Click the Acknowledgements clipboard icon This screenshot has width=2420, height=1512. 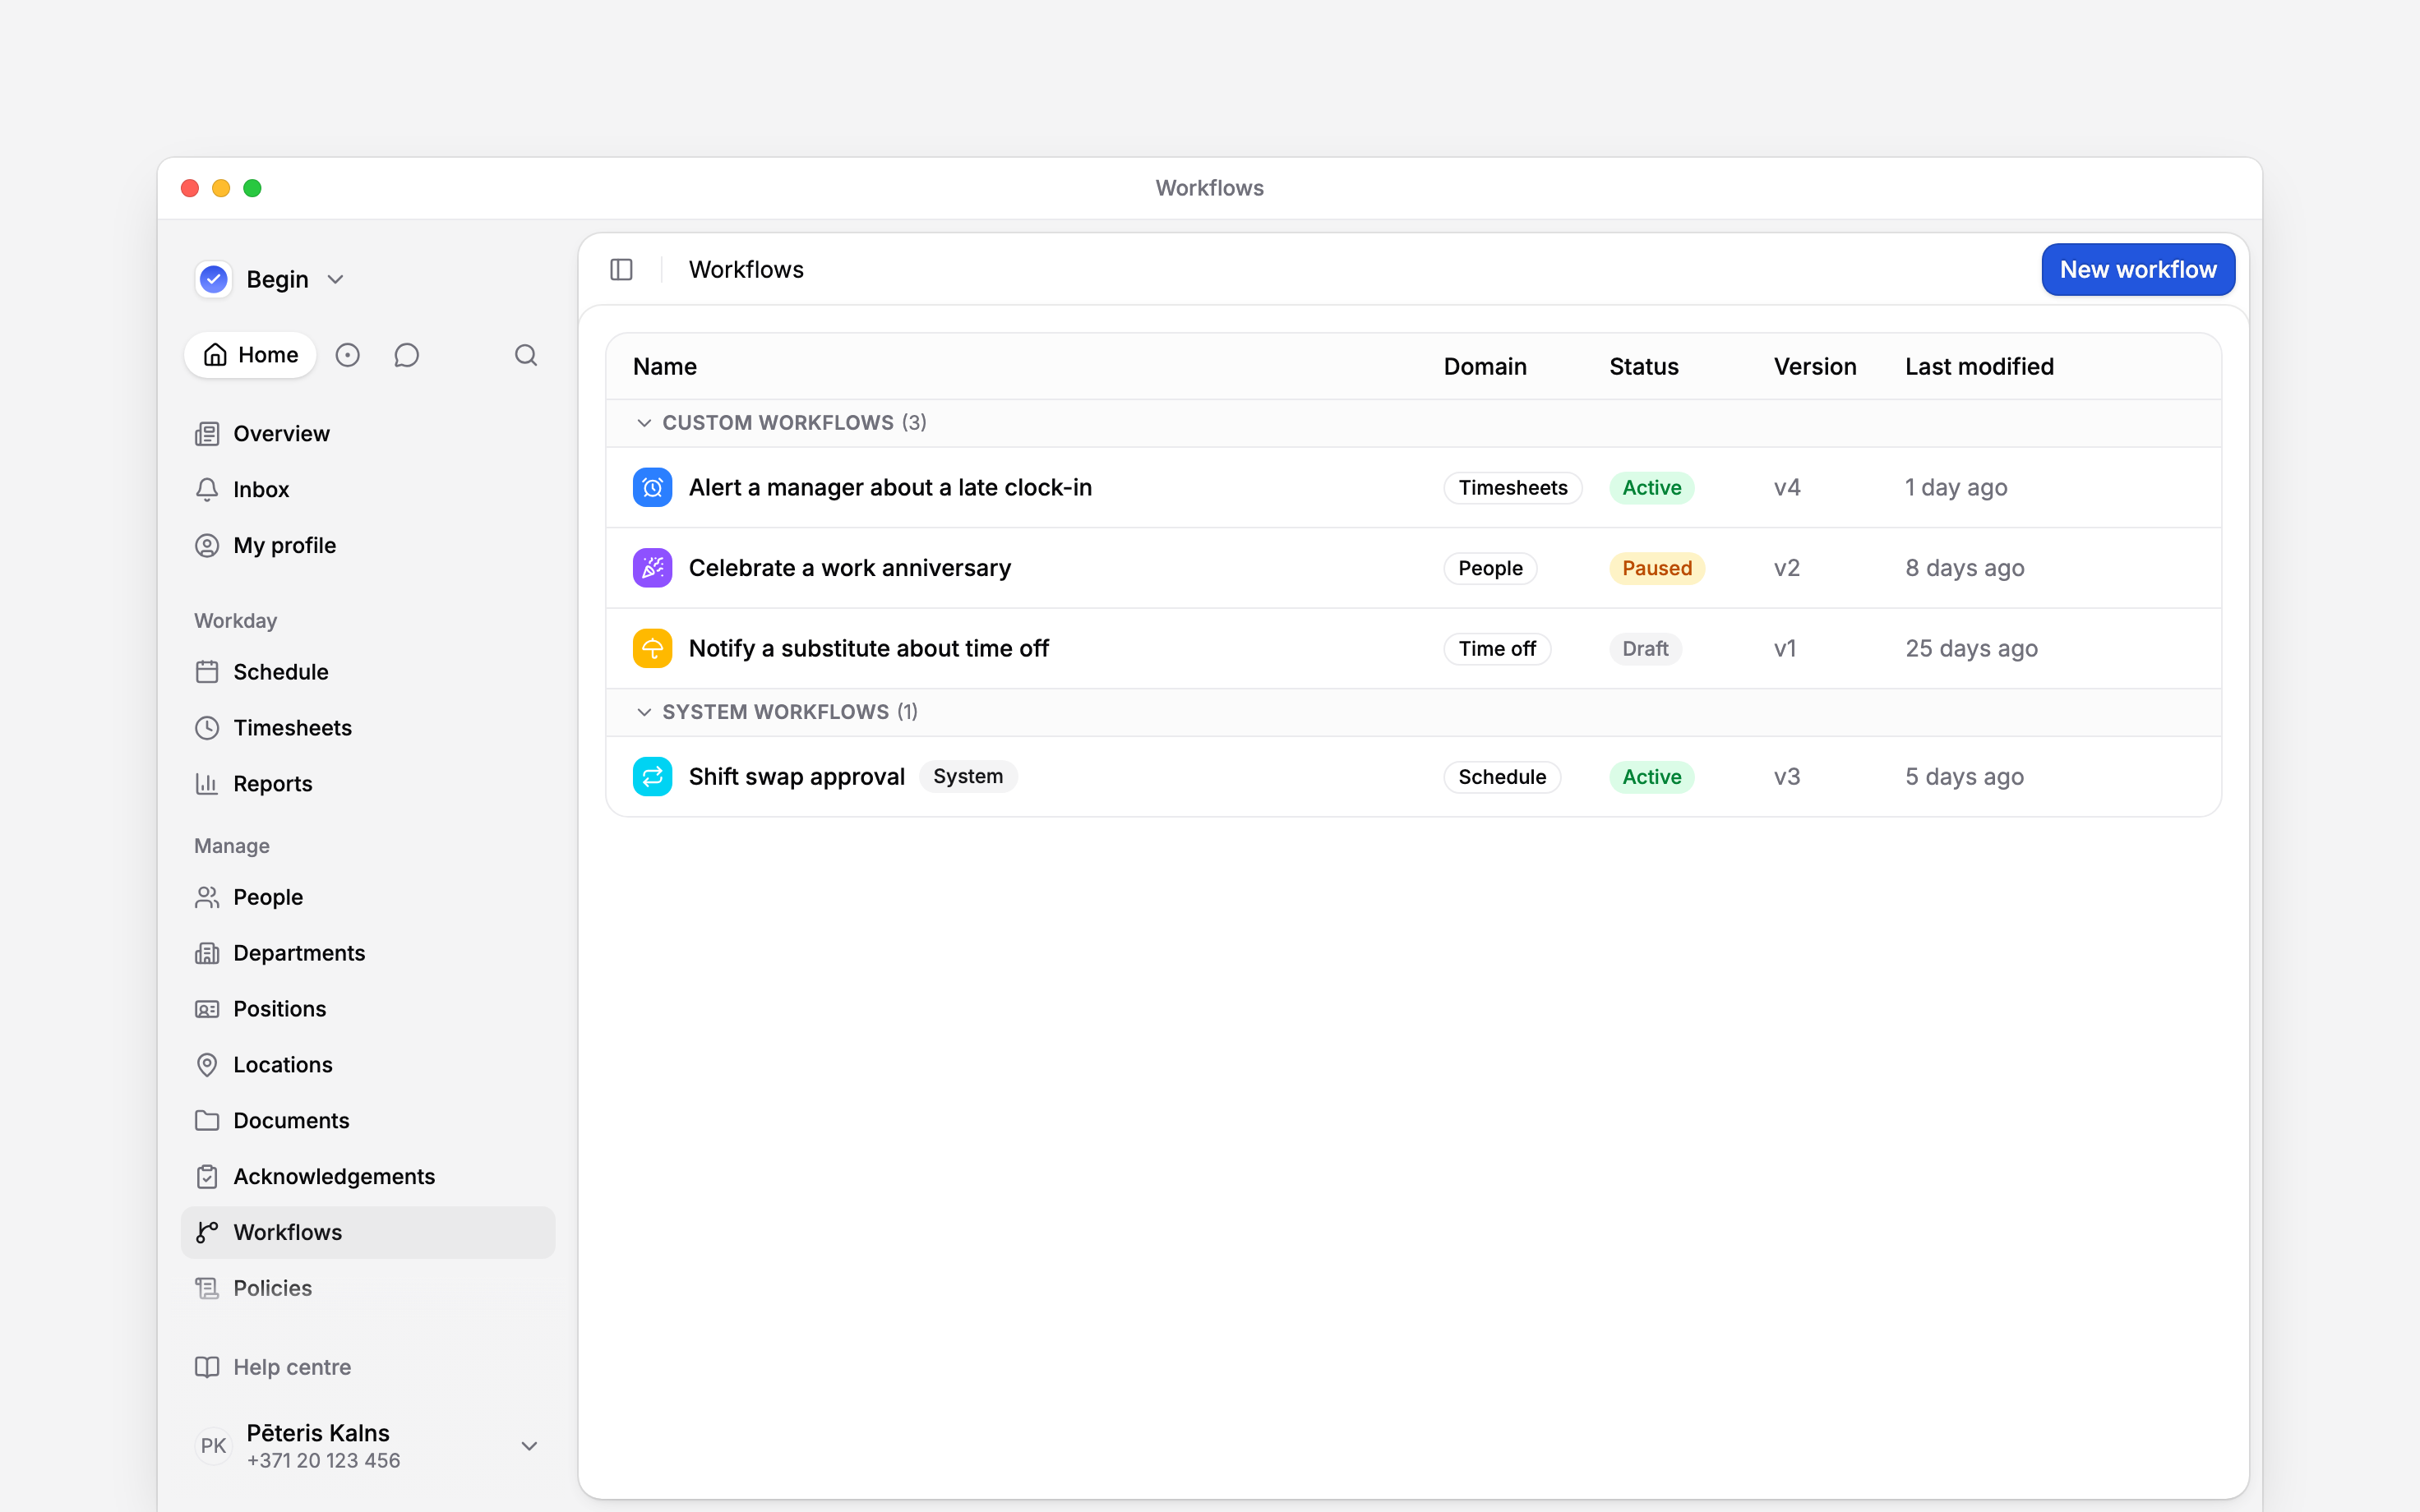(207, 1177)
